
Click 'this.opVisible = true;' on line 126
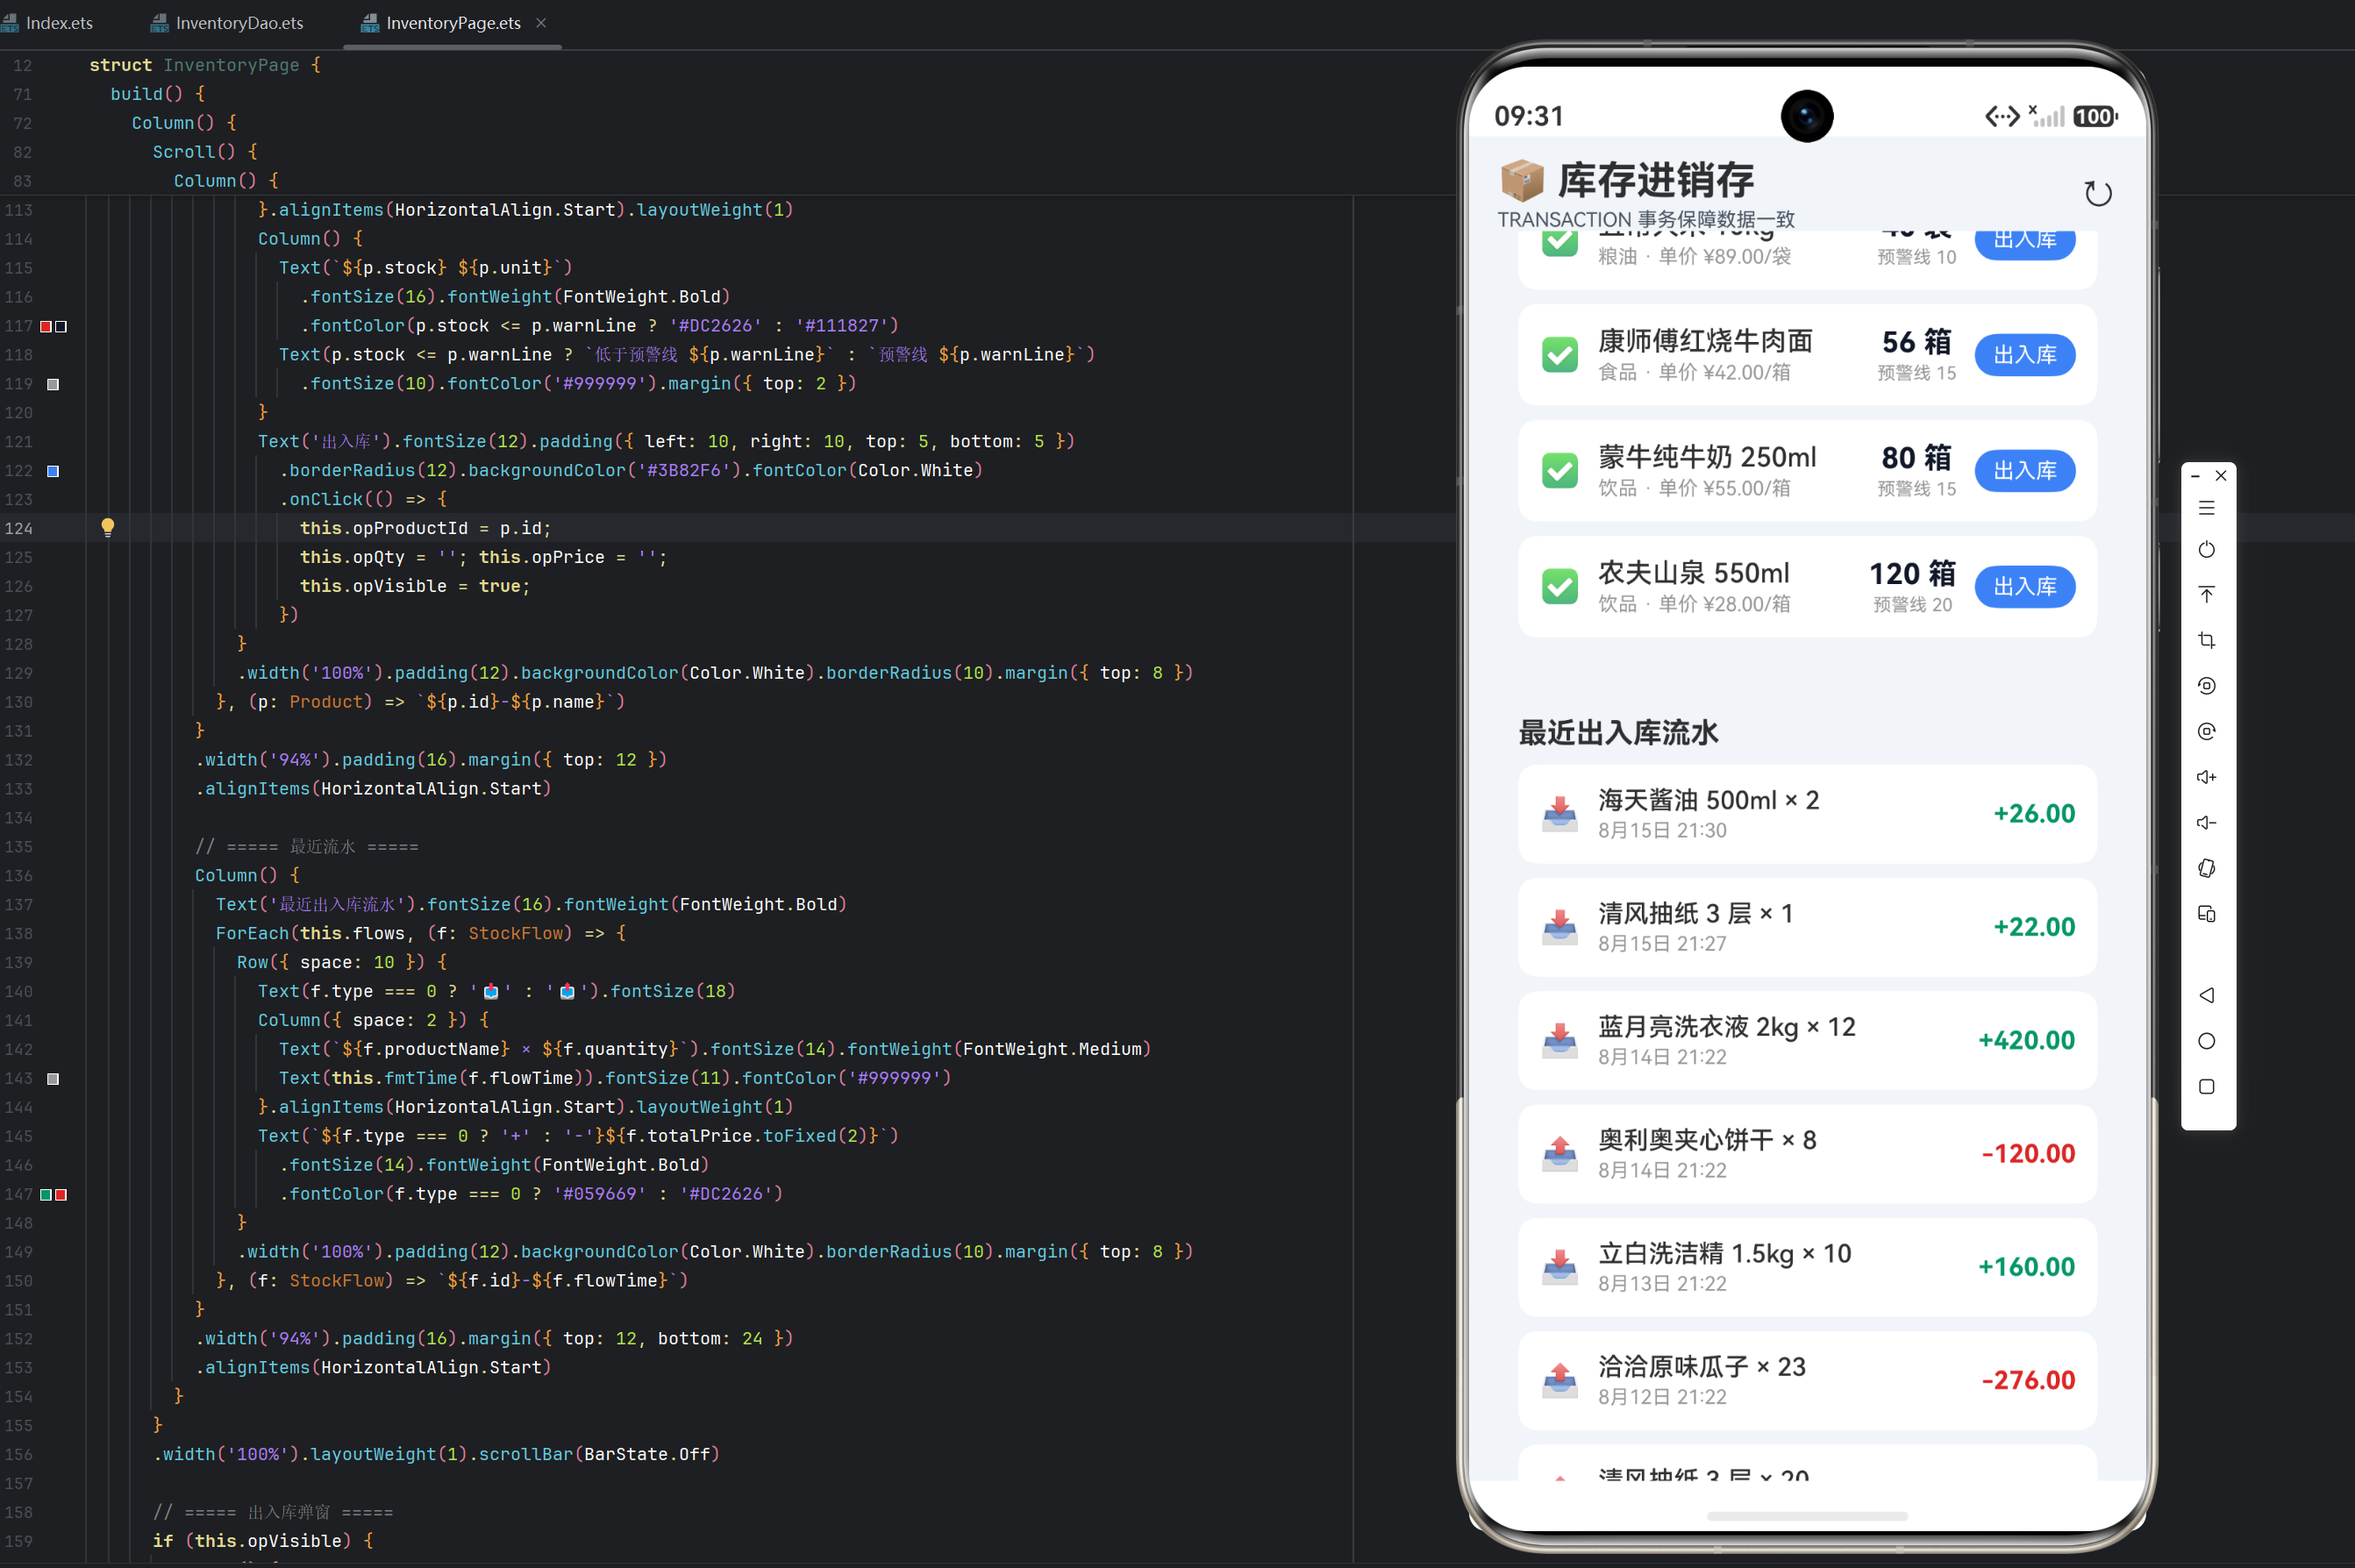click(415, 586)
